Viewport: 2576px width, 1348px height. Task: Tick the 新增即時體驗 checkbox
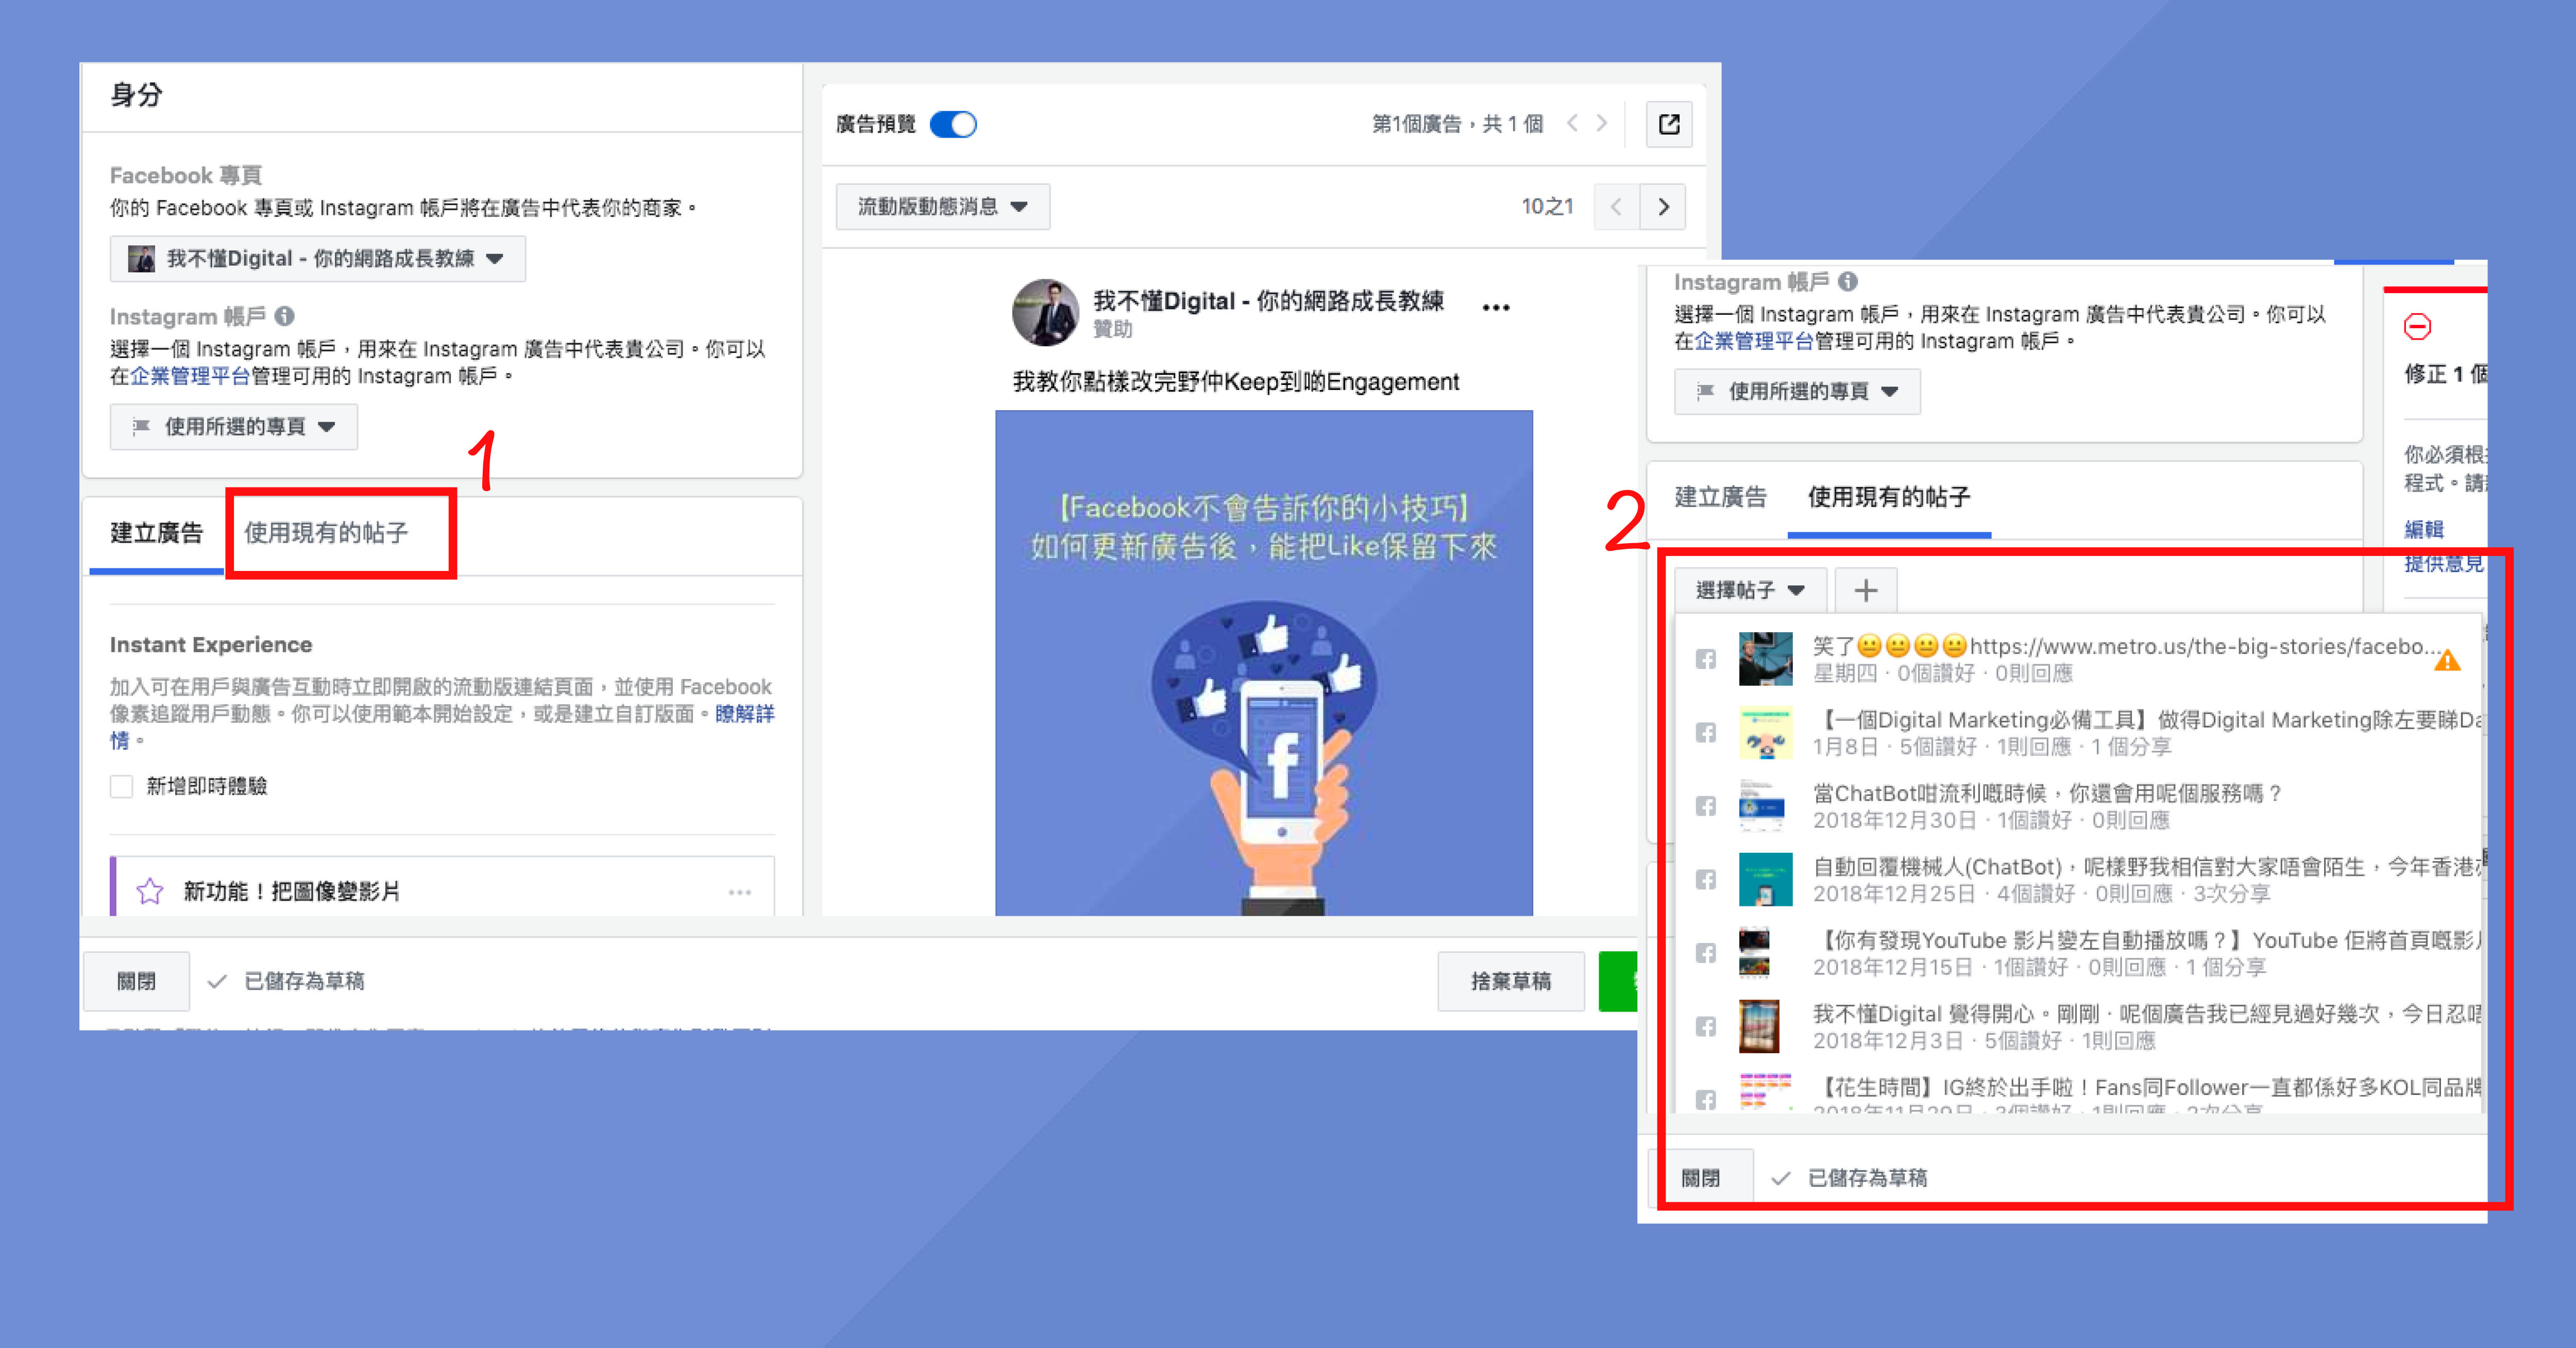[122, 786]
